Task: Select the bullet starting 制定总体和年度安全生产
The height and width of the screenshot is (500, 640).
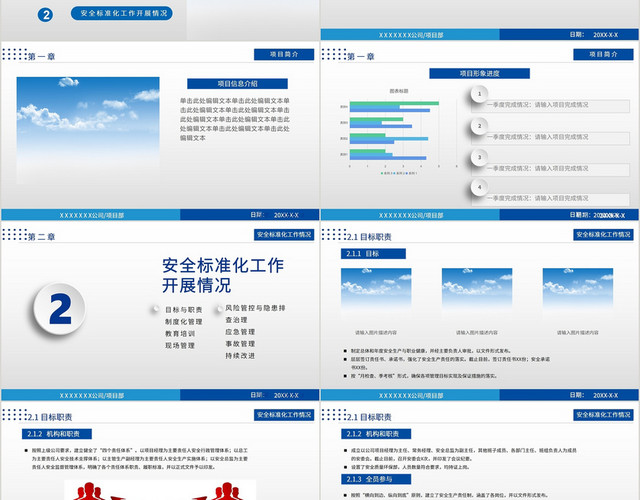Action: point(427,351)
